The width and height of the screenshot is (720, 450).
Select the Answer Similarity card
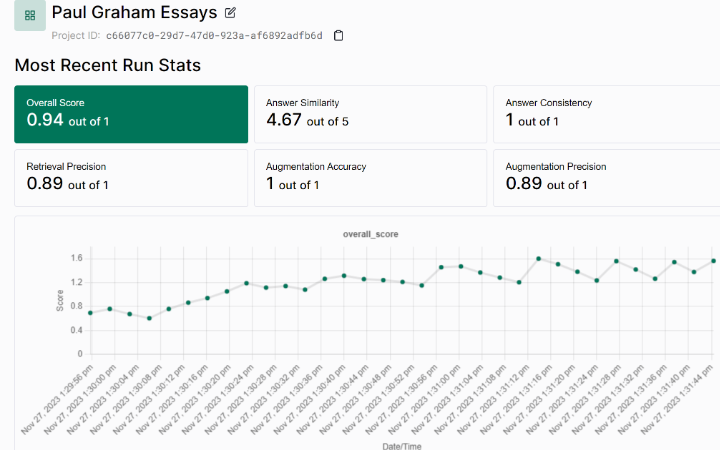pyautogui.click(x=371, y=114)
